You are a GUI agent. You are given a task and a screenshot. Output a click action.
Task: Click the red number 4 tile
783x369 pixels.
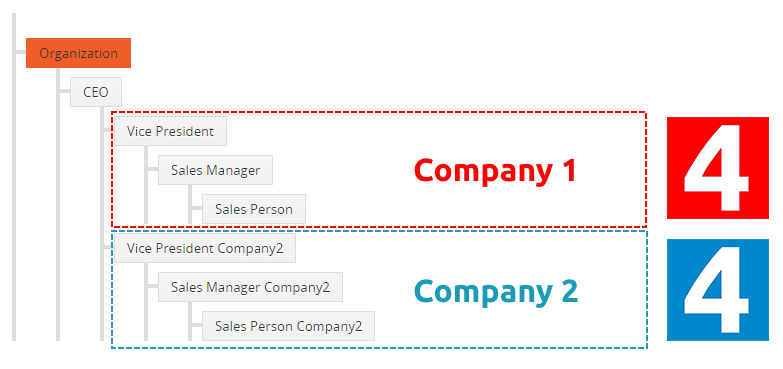(718, 168)
